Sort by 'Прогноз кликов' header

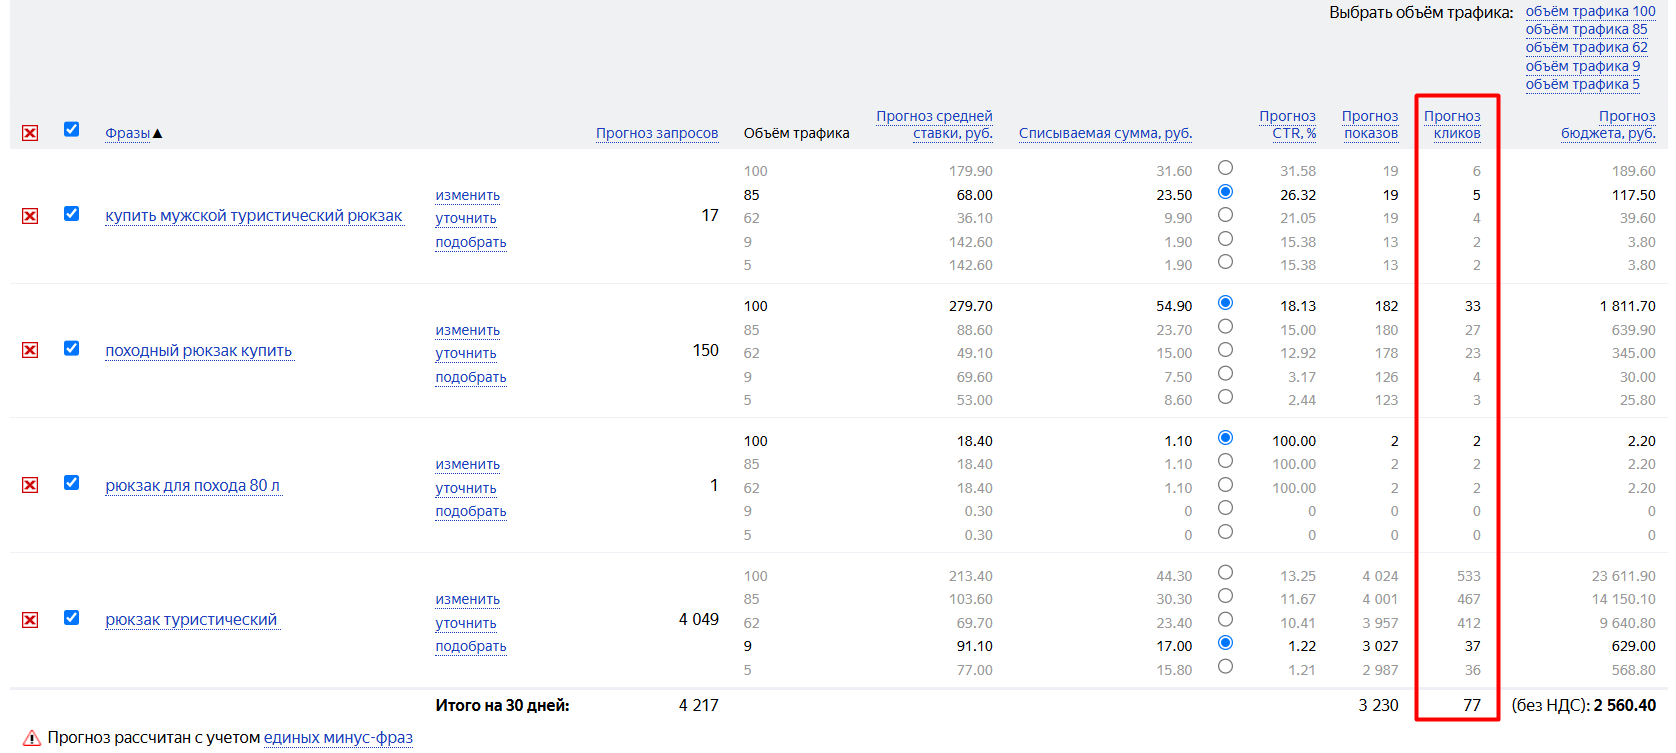pyautogui.click(x=1453, y=124)
